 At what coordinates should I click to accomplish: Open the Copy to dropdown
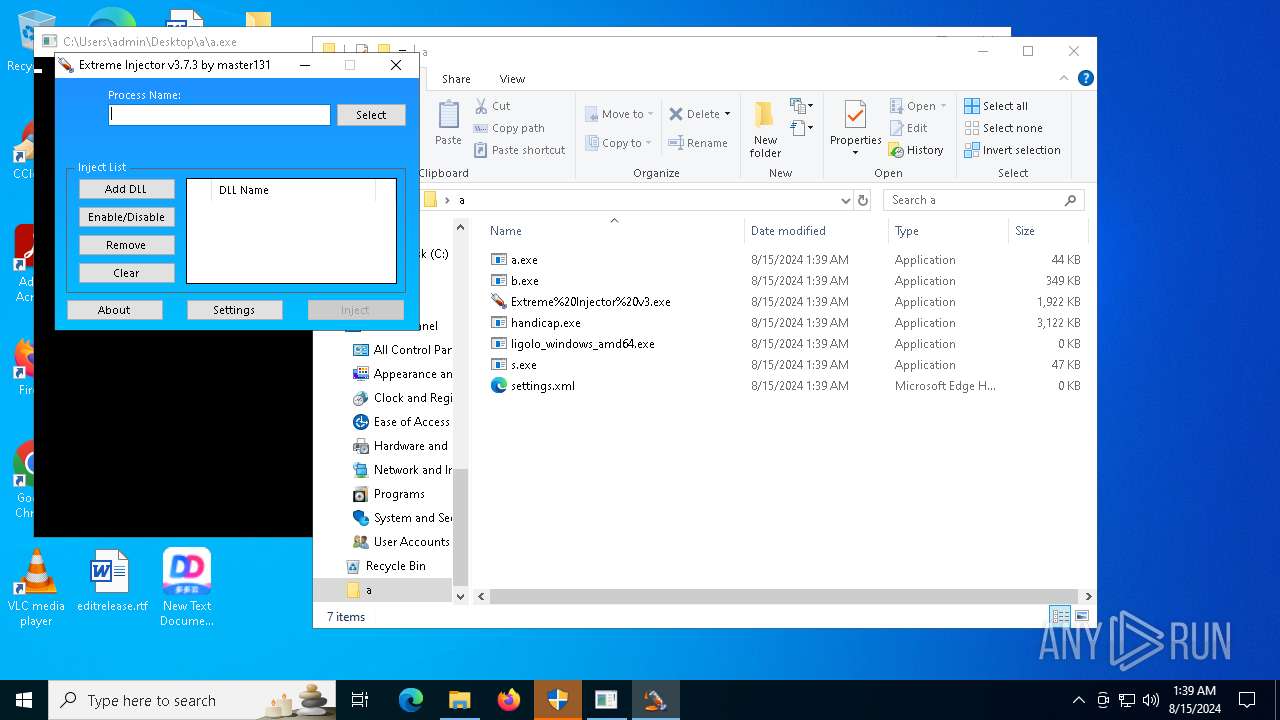pyautogui.click(x=619, y=143)
